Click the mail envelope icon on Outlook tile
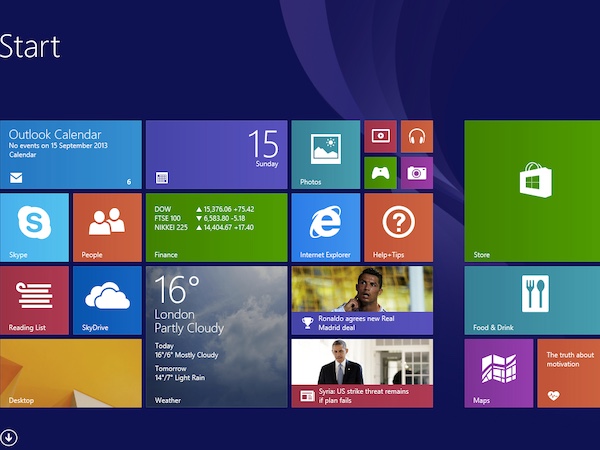Image resolution: width=600 pixels, height=450 pixels. pyautogui.click(x=16, y=178)
